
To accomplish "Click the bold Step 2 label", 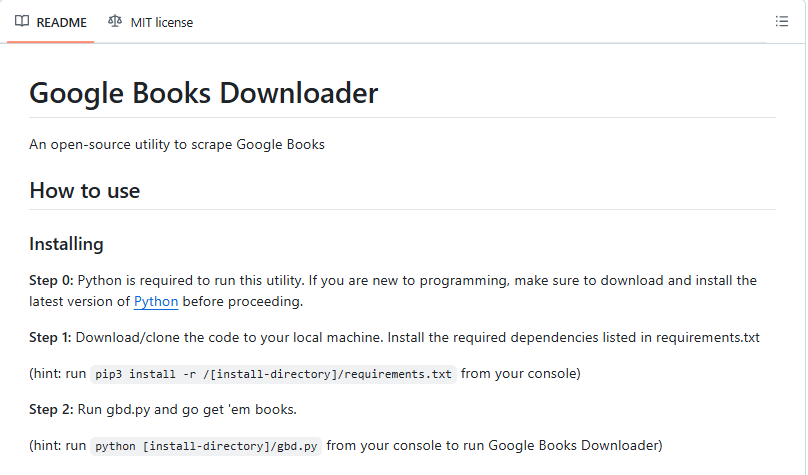I will pyautogui.click(x=51, y=409).
